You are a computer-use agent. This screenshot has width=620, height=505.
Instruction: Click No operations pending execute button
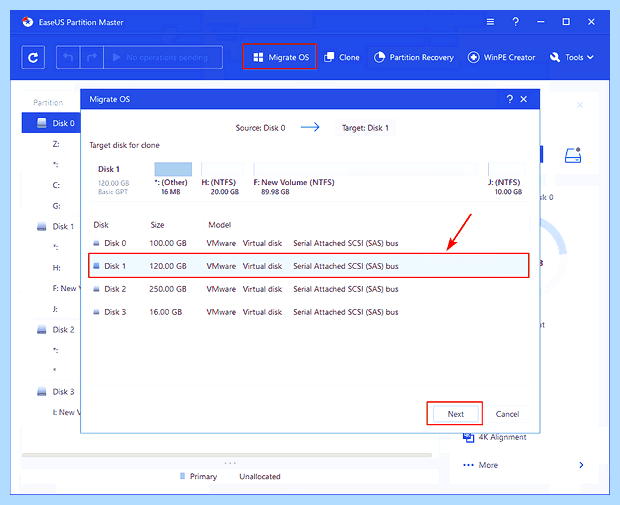163,58
